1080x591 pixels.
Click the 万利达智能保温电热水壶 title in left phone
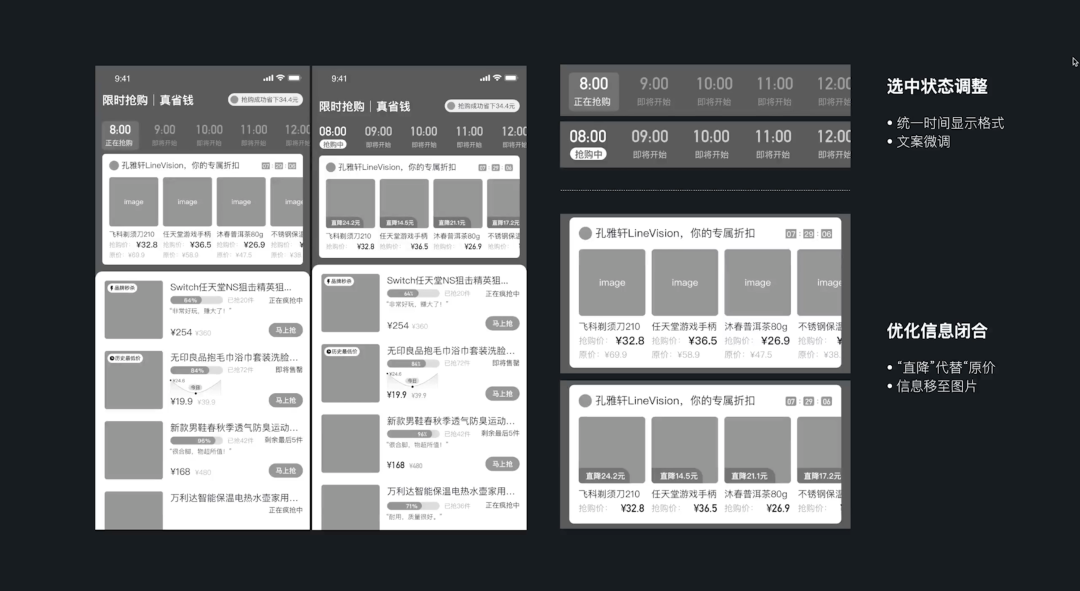tap(234, 497)
